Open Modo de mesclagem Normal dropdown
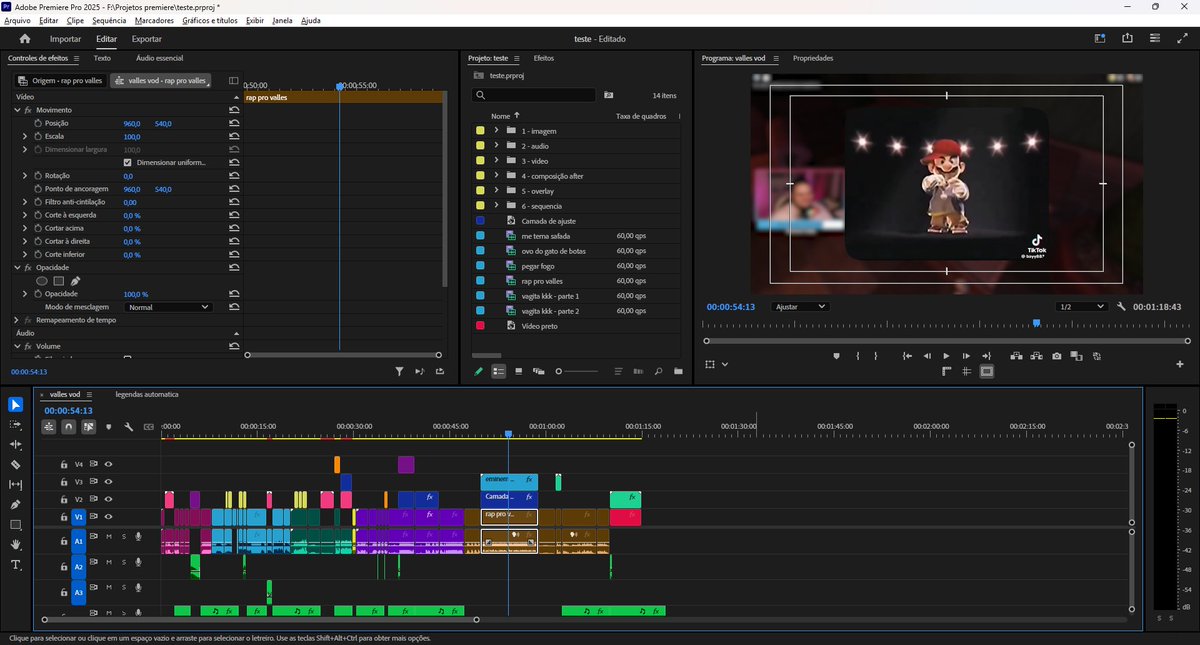Image resolution: width=1200 pixels, height=645 pixels. pos(169,307)
